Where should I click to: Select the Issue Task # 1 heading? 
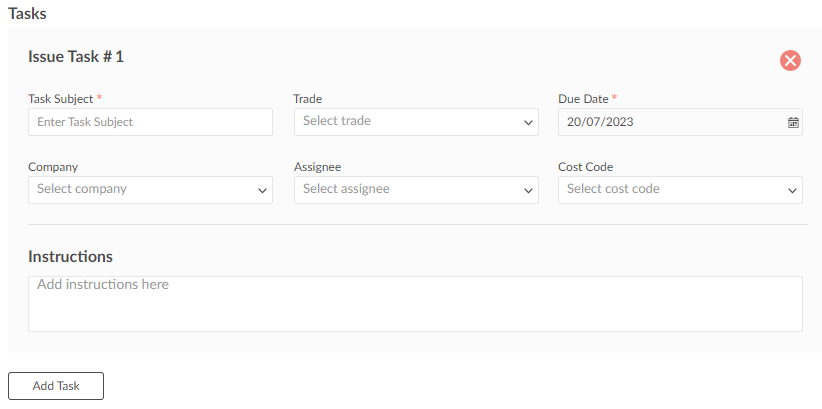click(x=76, y=57)
